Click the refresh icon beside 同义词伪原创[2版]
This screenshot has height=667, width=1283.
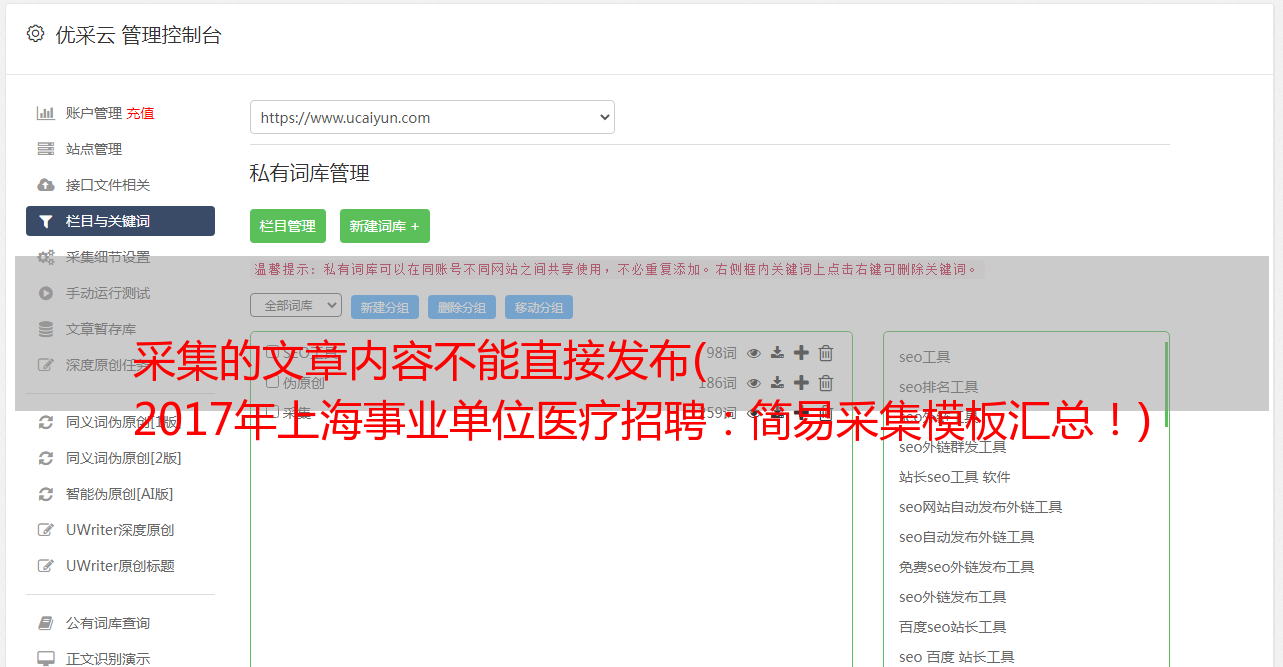[46, 458]
